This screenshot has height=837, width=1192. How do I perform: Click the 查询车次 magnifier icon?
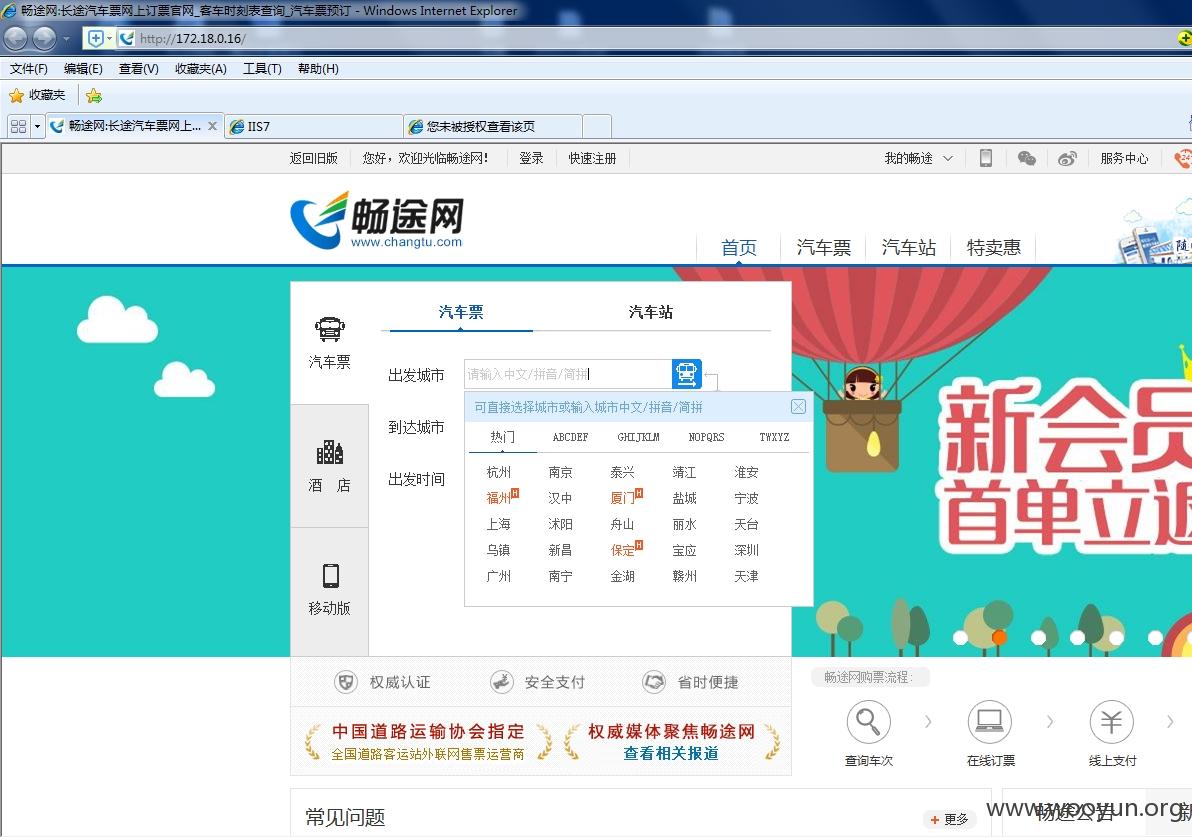point(868,722)
